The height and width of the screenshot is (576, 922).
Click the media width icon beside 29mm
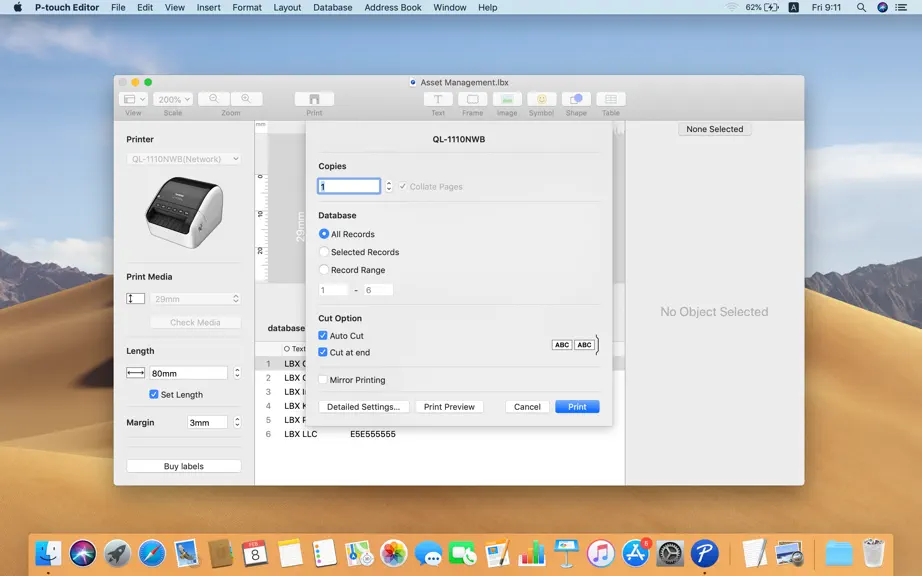[135, 299]
